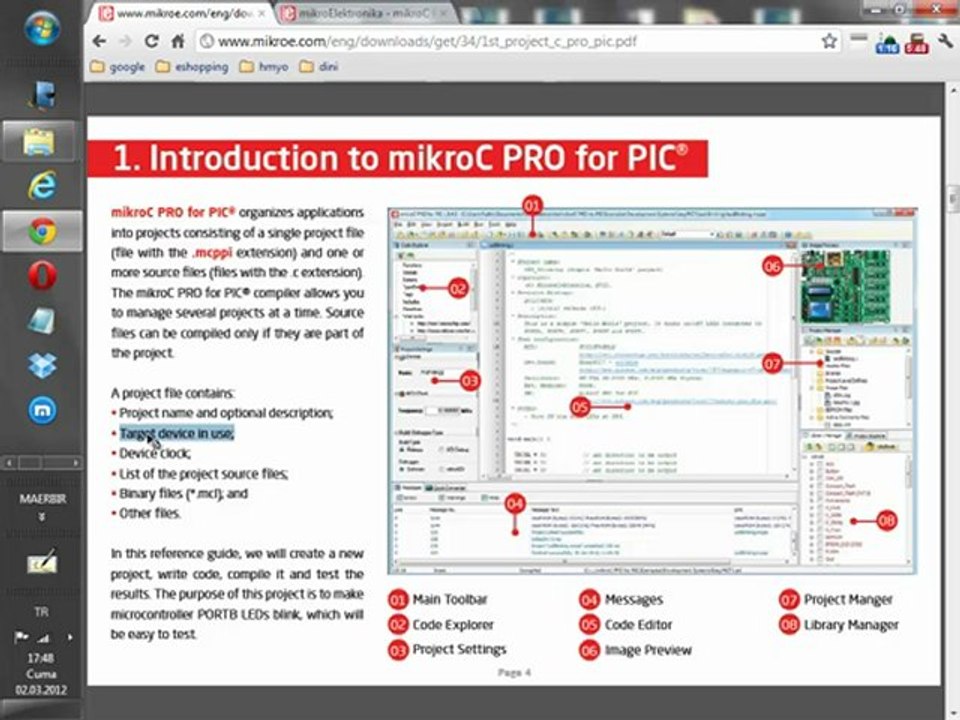This screenshot has width=960, height=720.
Task: Launch Internet Explorer from taskbar
Action: (42, 186)
